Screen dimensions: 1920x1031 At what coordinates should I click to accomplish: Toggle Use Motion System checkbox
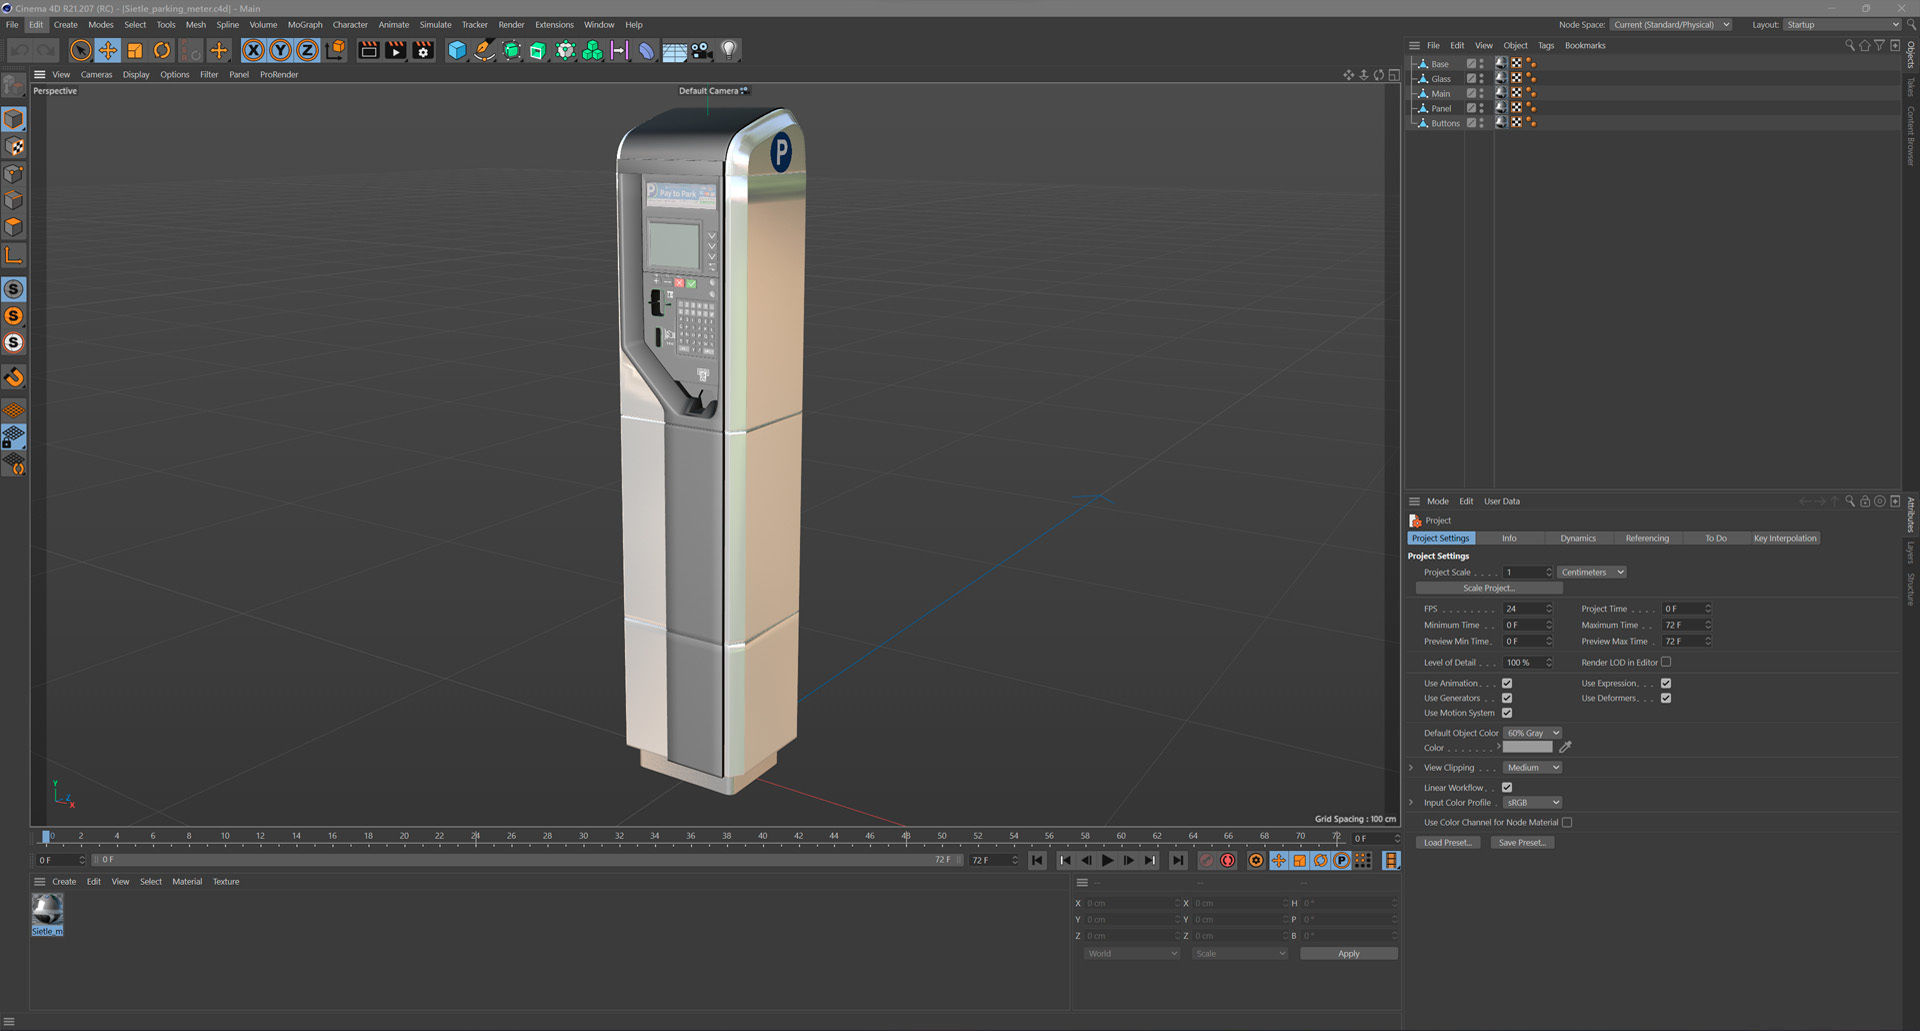(x=1507, y=713)
